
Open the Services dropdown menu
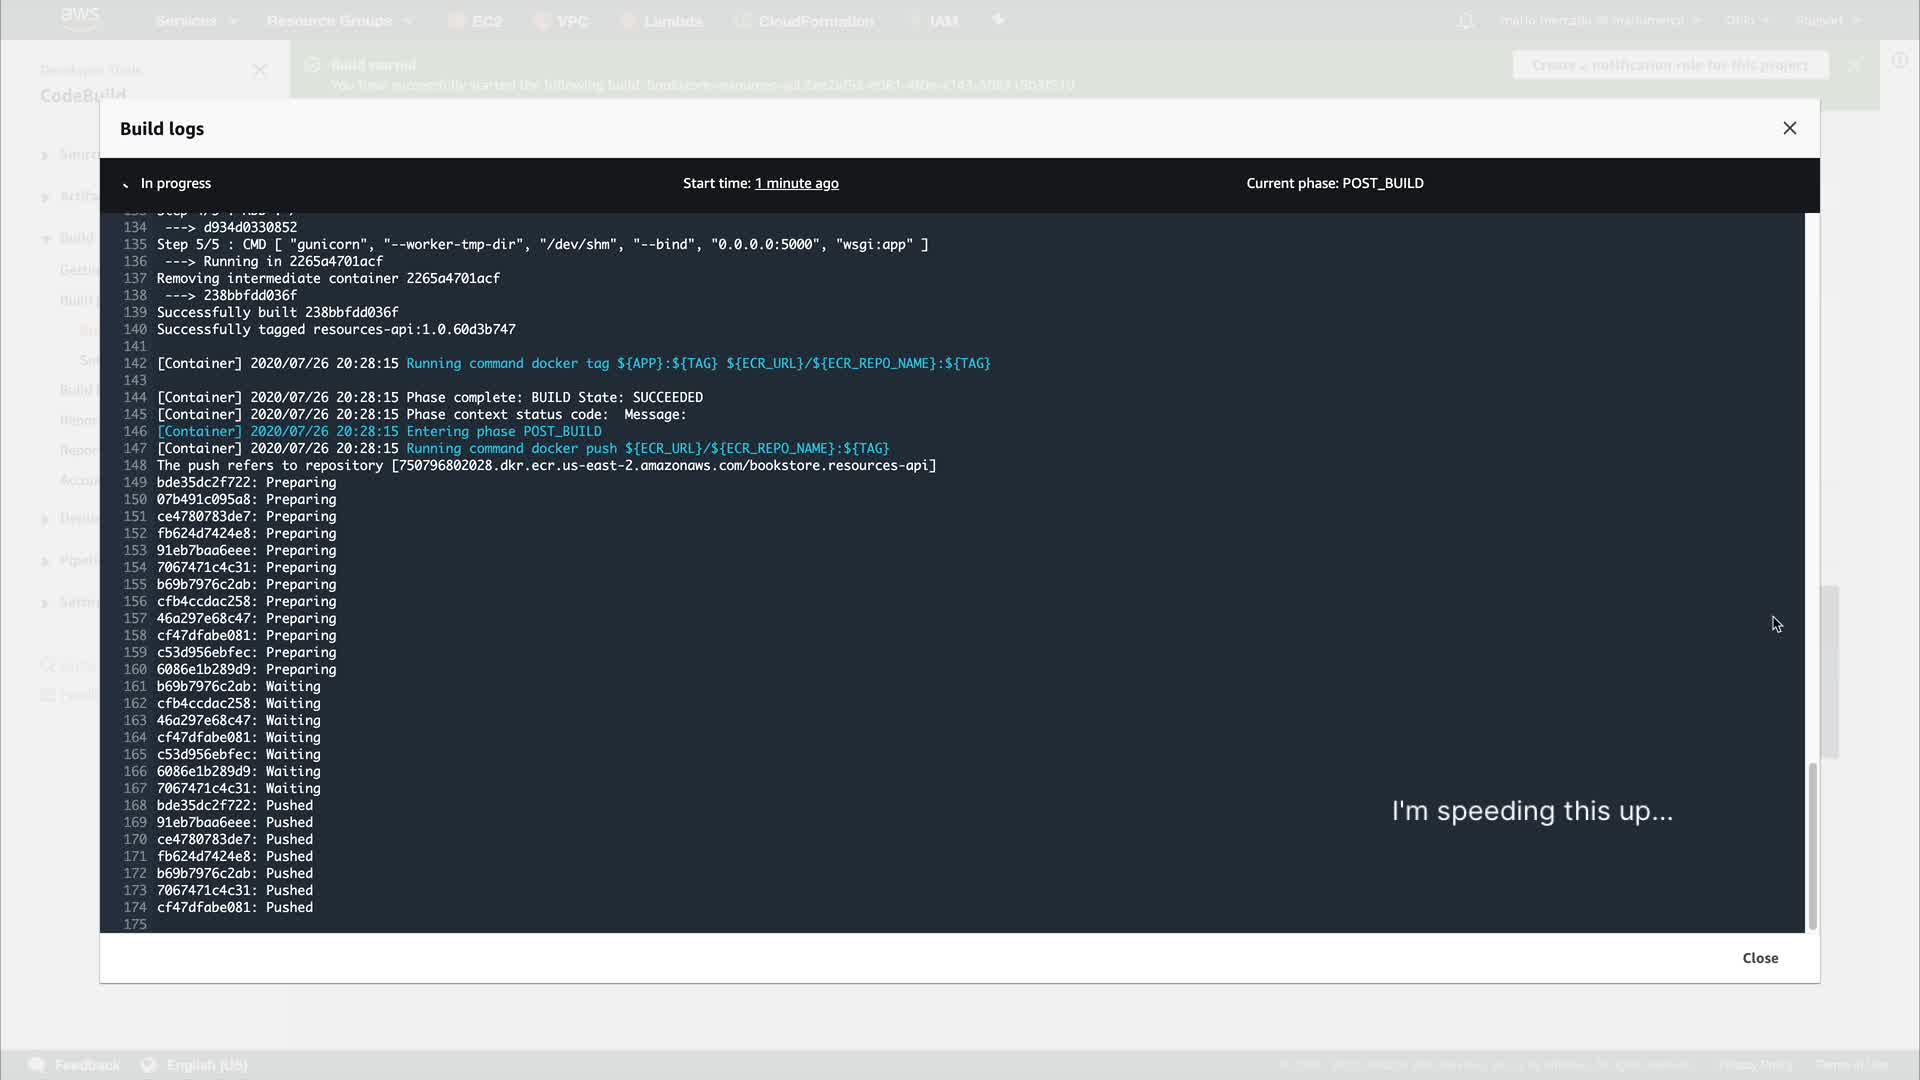[x=196, y=21]
